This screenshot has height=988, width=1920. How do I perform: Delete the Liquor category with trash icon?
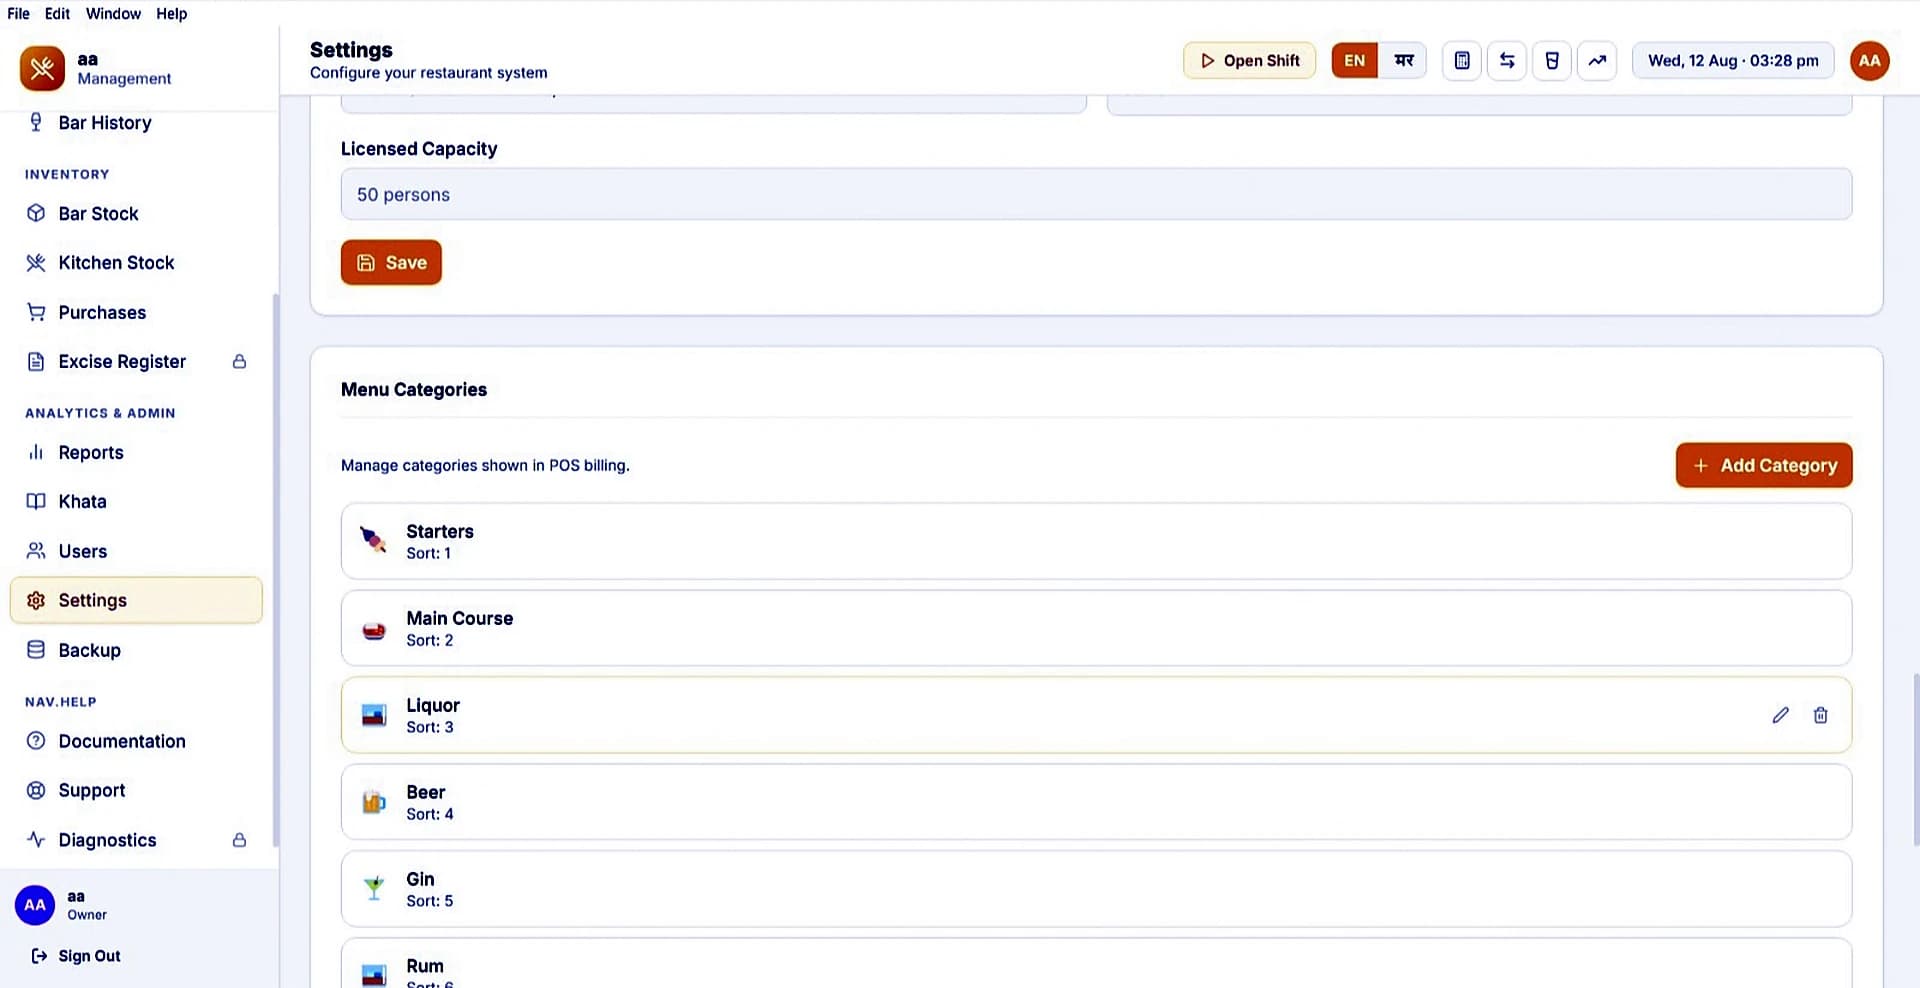1820,715
